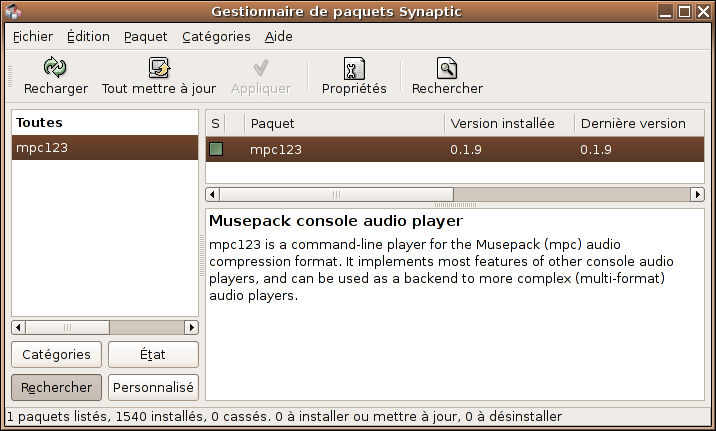
Task: Toggle the mpc123 package status checkbox
Action: tap(216, 149)
